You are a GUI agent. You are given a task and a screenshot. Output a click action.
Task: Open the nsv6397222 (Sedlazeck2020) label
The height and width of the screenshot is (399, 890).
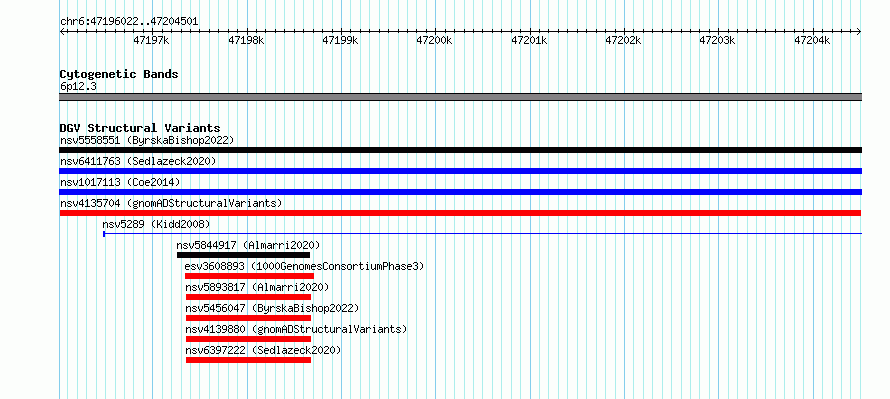263,350
